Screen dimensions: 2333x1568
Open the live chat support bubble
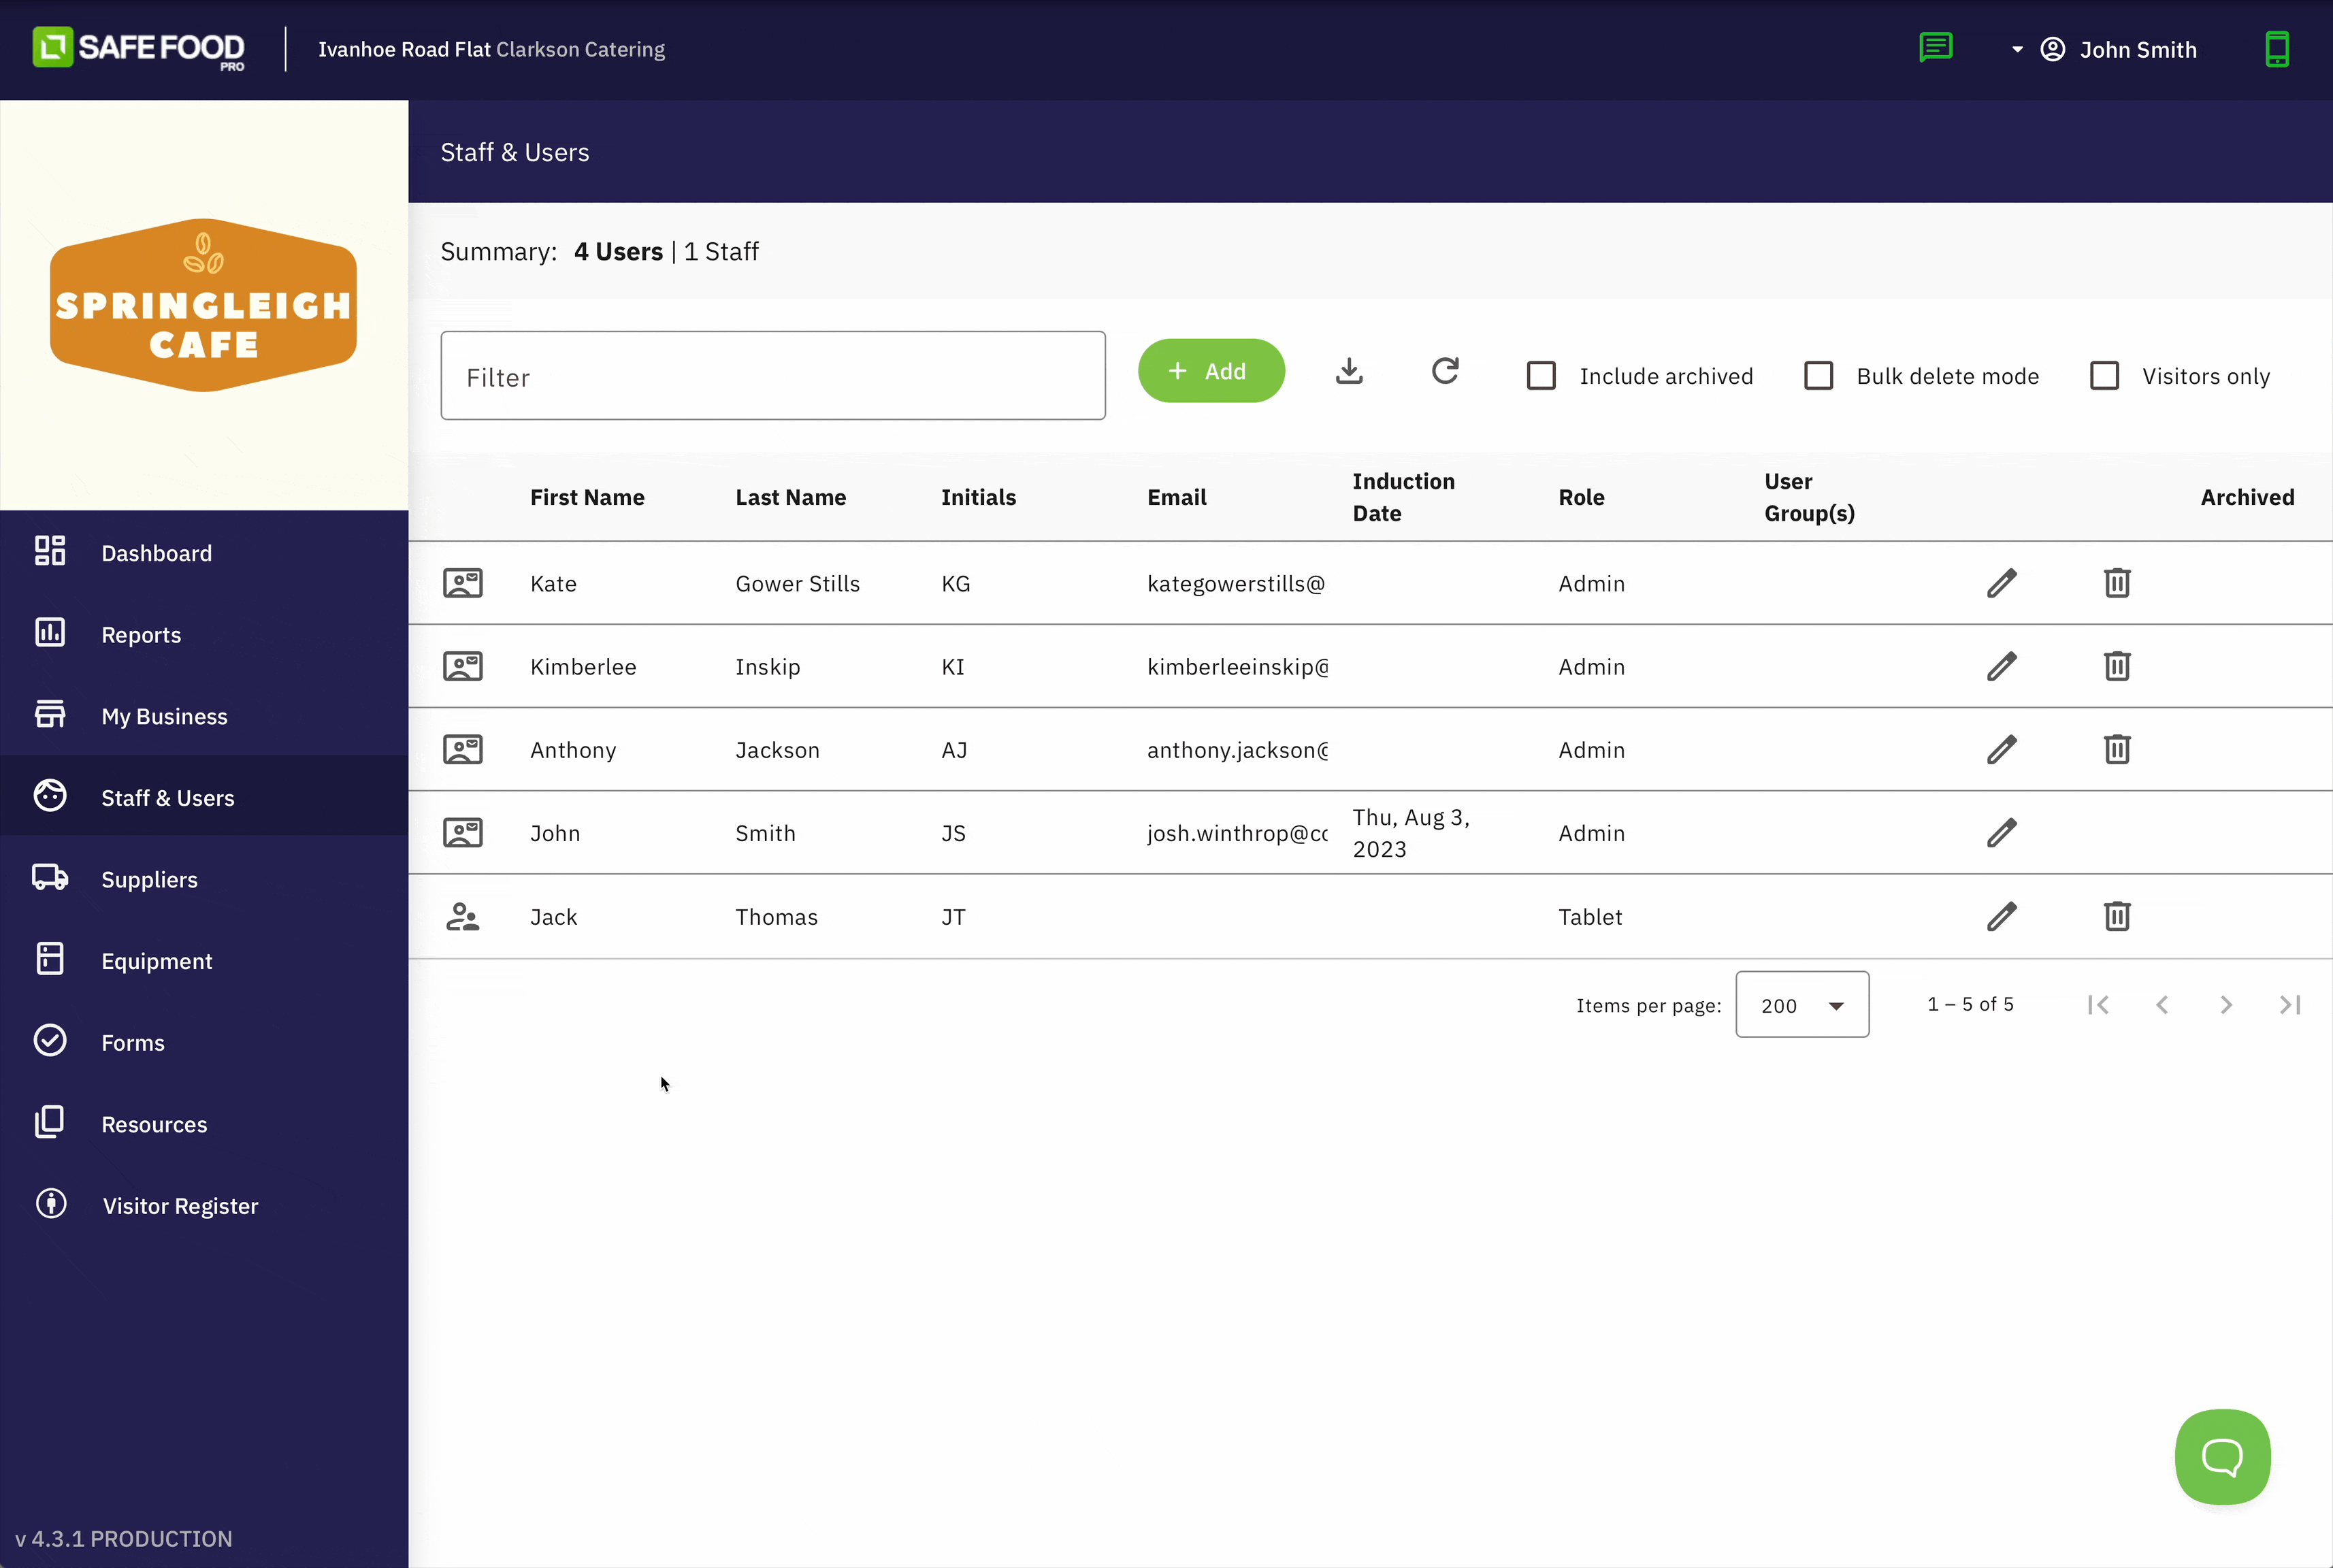point(2221,1456)
